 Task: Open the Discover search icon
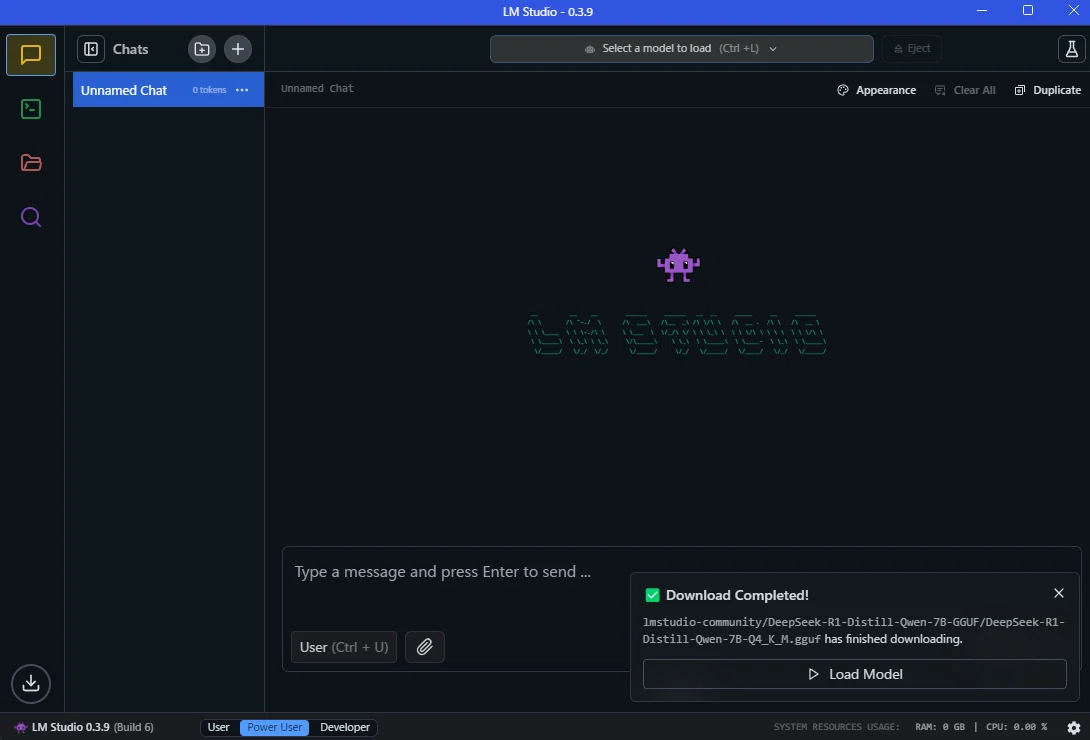click(x=31, y=217)
